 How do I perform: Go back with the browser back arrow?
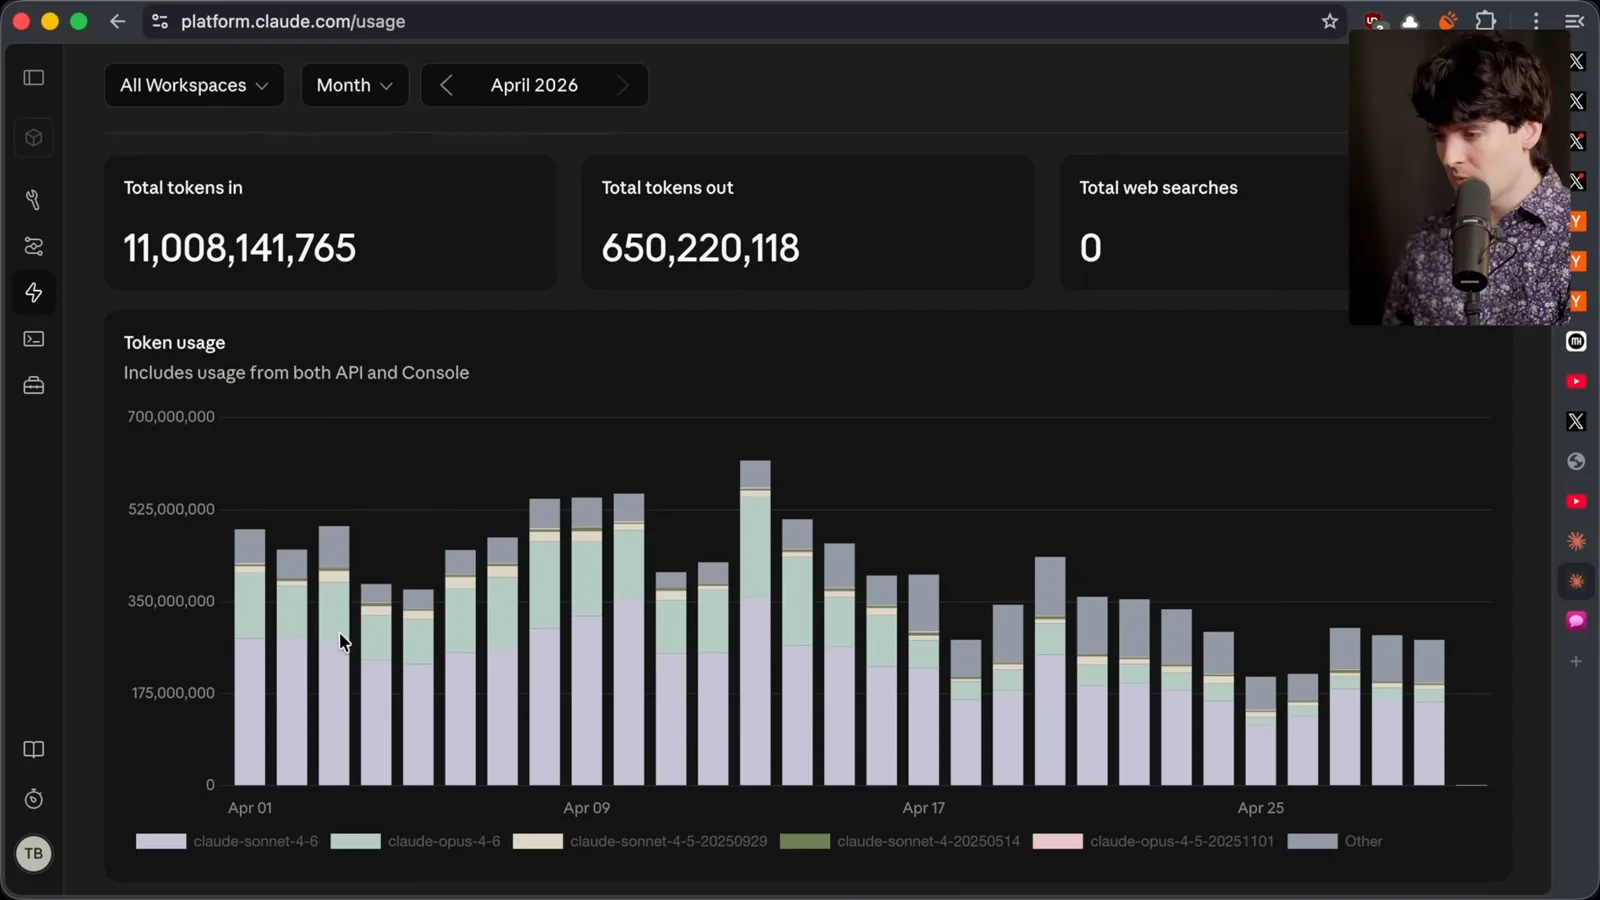(118, 21)
